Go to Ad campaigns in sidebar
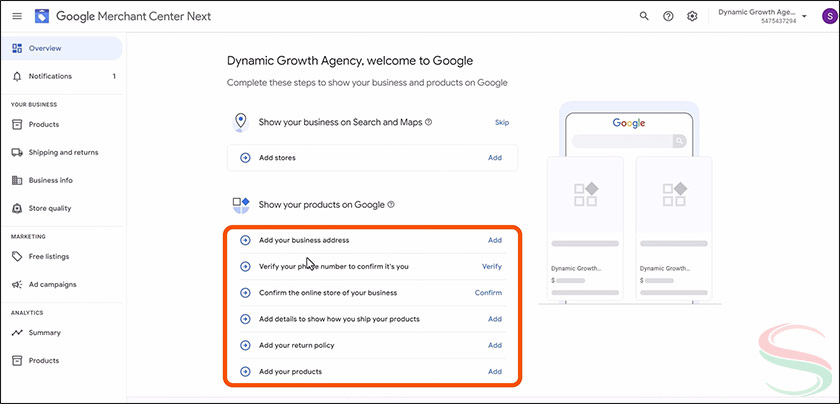Screen dimensions: 840x404 [52, 284]
